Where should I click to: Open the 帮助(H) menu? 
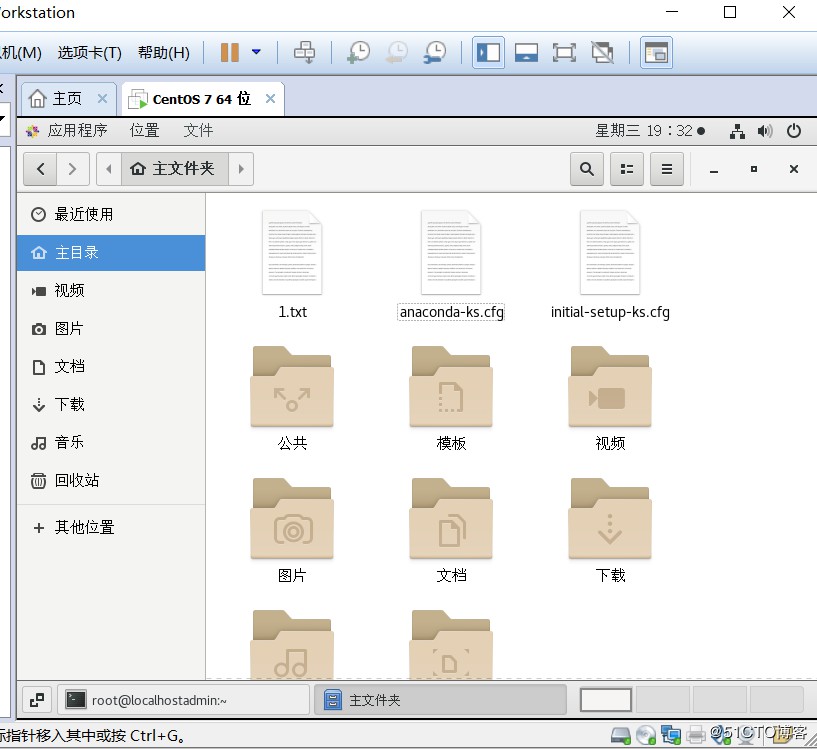tap(164, 52)
